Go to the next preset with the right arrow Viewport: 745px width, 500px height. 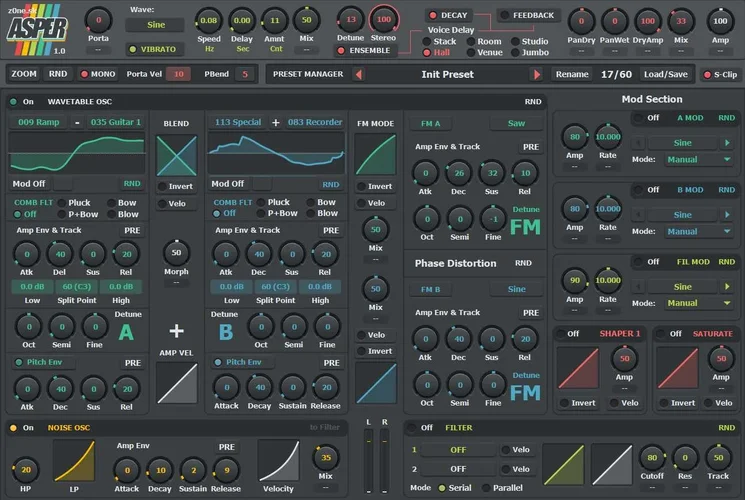(537, 74)
